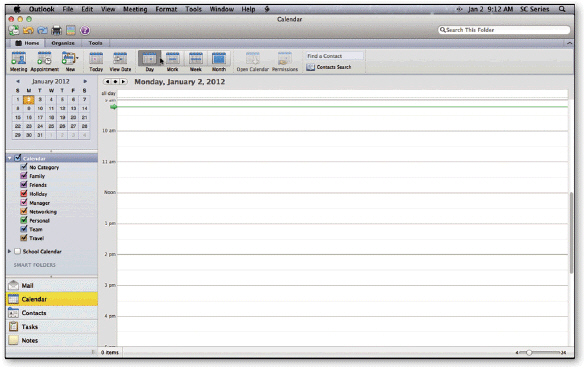Open the Apple menu
Viewport: 585px width, 369px height.
click(16, 9)
